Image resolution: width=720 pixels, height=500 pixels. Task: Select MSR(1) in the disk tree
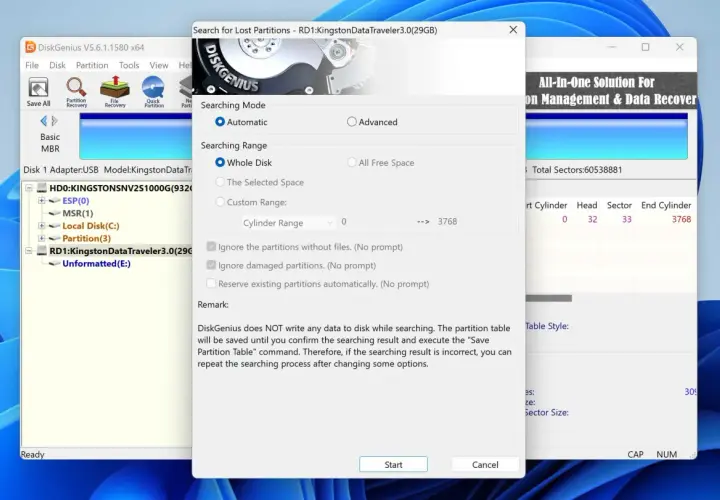78,213
